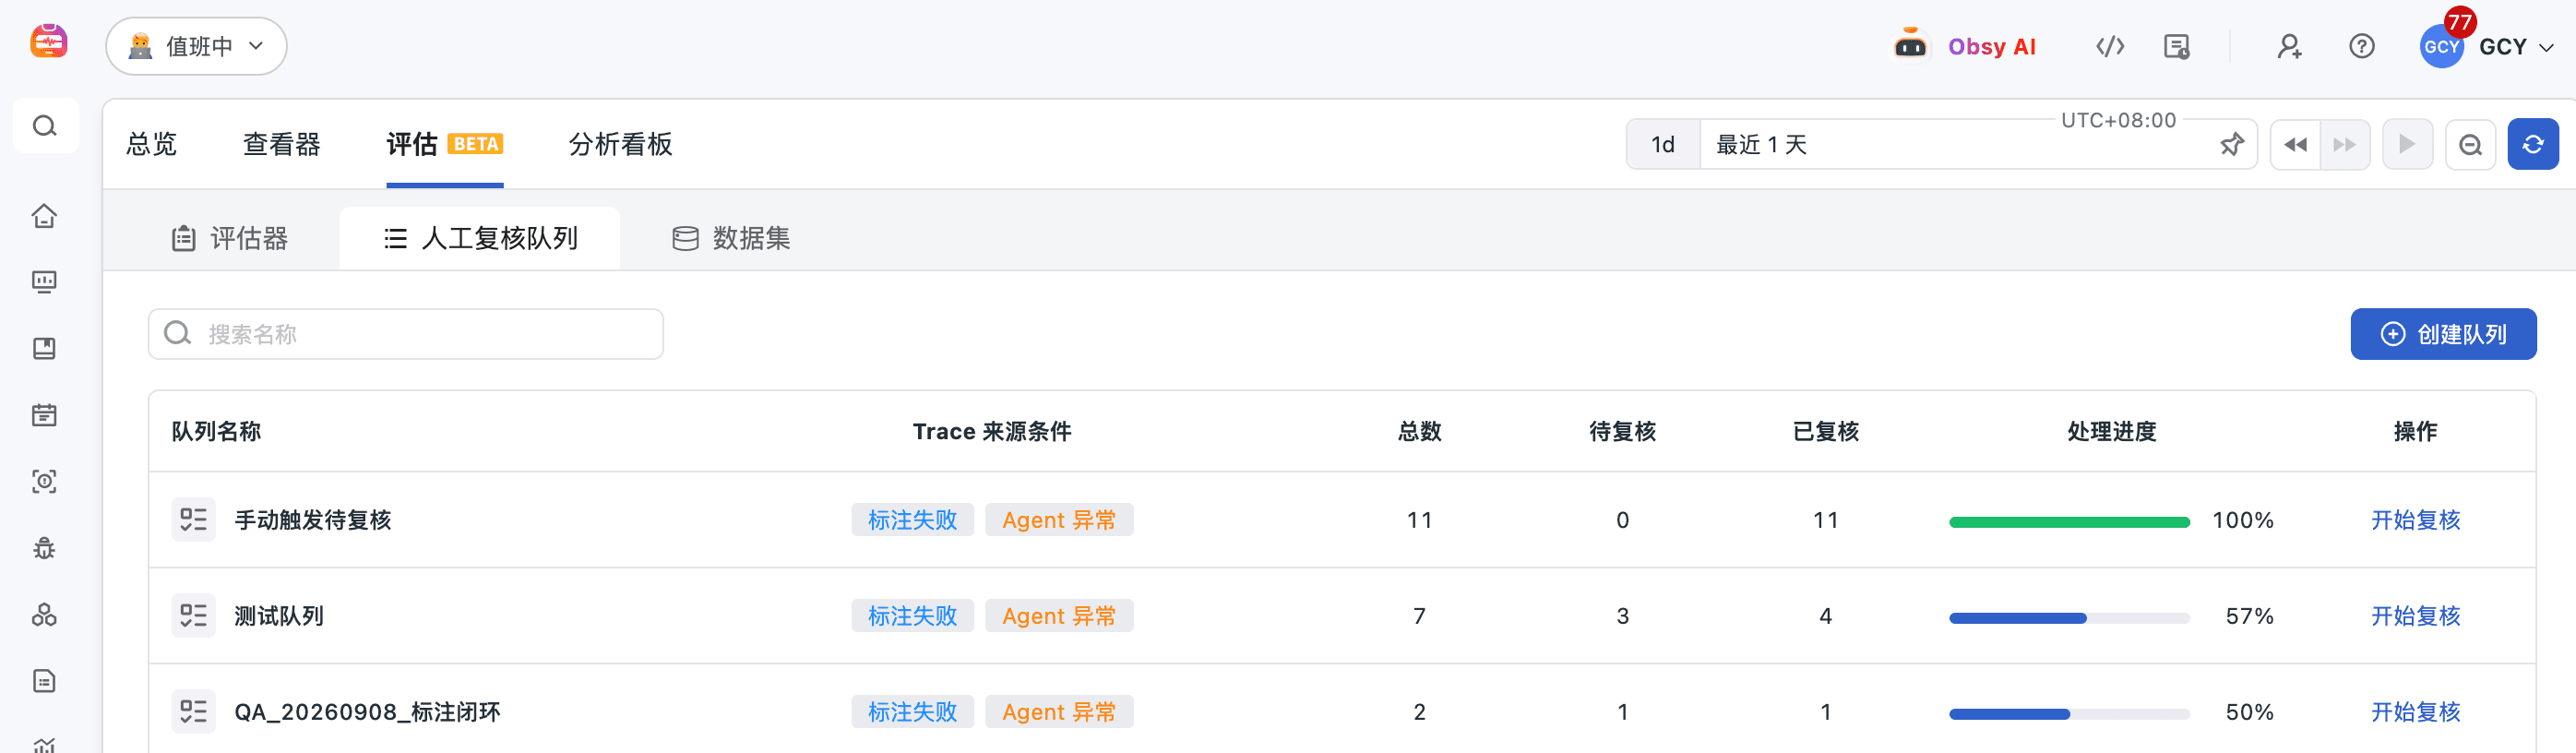Open the help question mark icon
The height and width of the screenshot is (753, 2576).
pyautogui.click(x=2361, y=47)
